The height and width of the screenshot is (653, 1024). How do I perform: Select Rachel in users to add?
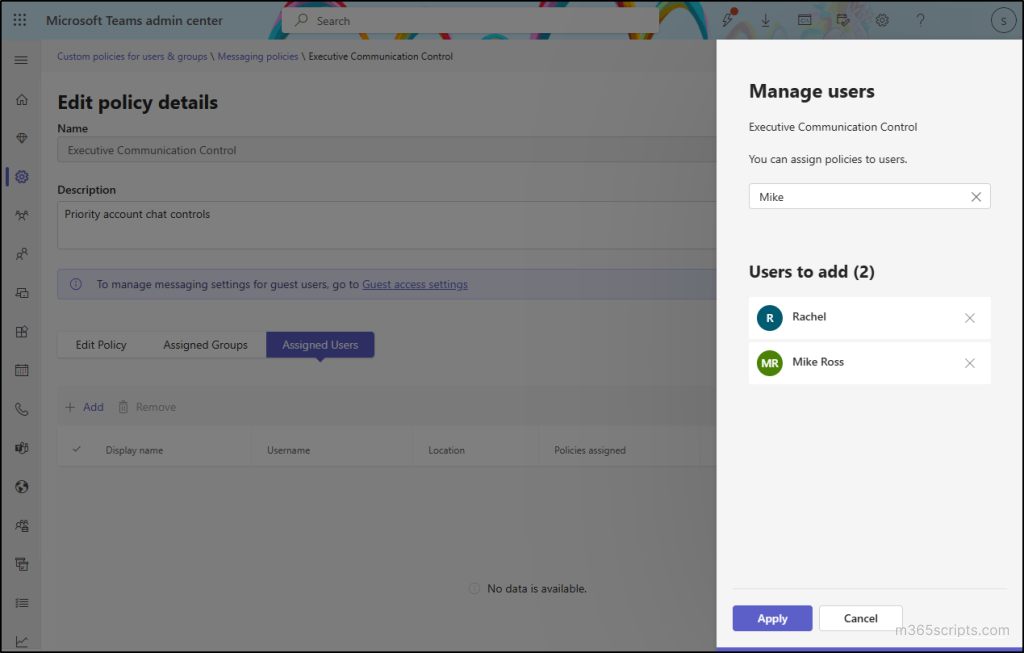(x=869, y=318)
